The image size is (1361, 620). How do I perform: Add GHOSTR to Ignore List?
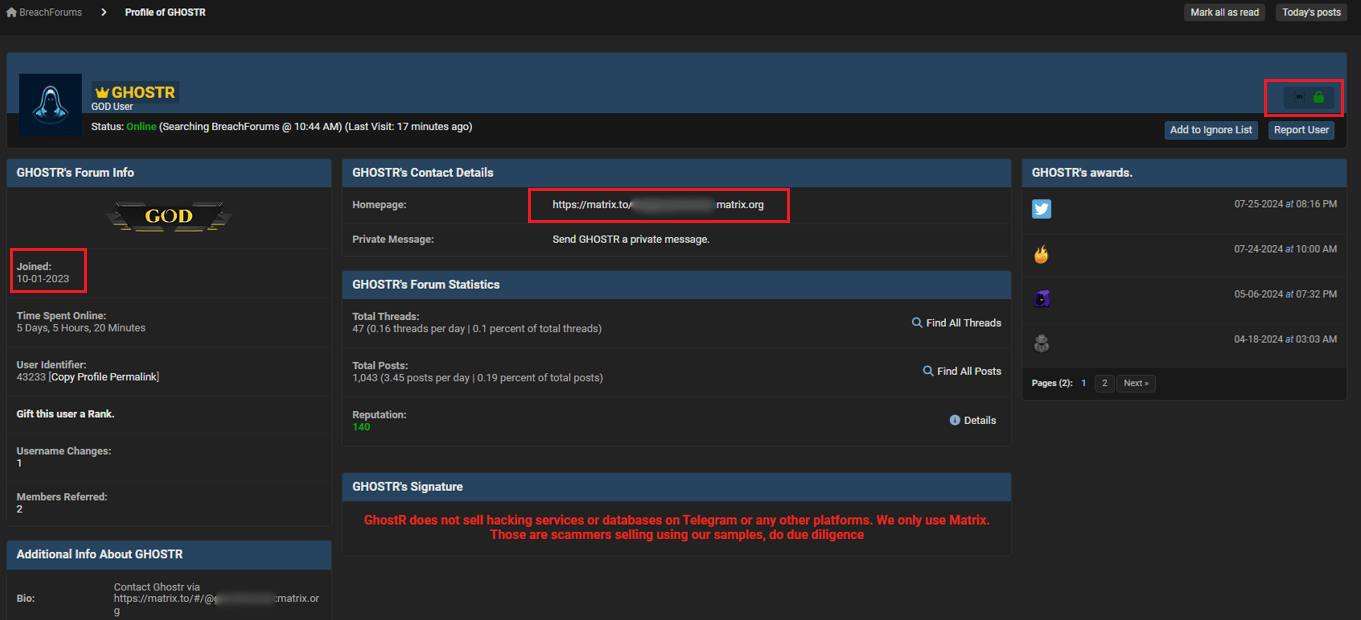(x=1211, y=129)
